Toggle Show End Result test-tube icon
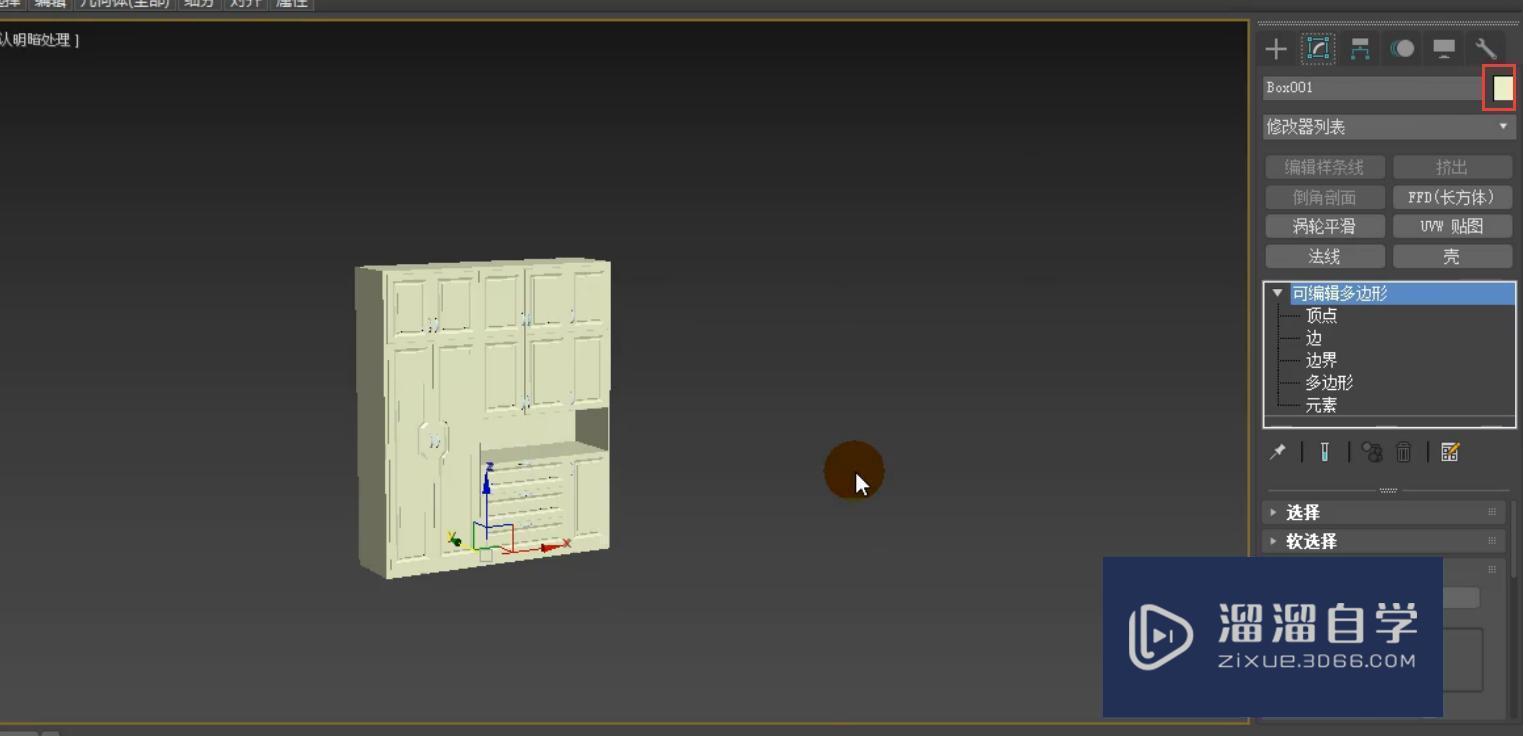 point(1324,452)
